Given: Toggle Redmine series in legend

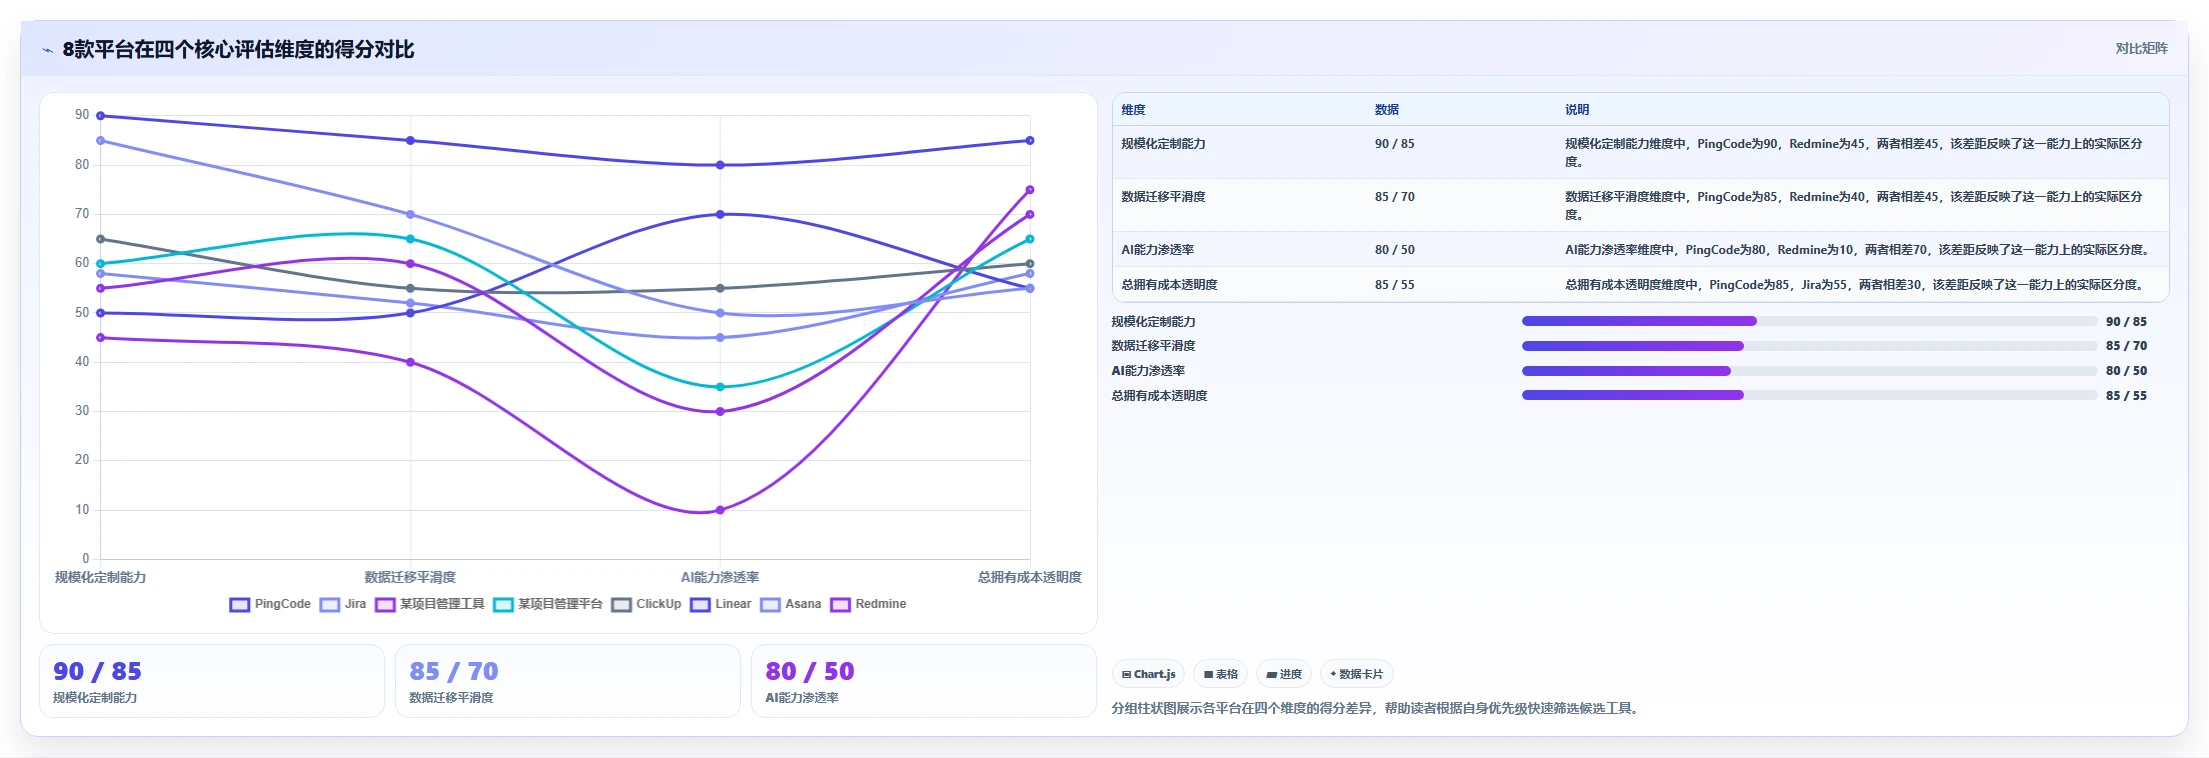Looking at the screenshot, I should pos(868,604).
